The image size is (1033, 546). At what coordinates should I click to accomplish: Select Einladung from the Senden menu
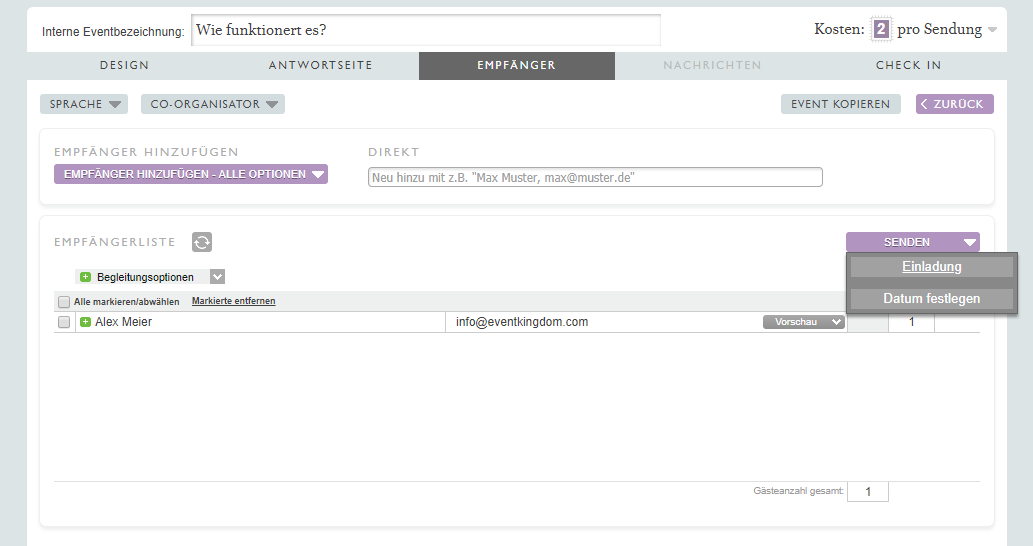[931, 267]
